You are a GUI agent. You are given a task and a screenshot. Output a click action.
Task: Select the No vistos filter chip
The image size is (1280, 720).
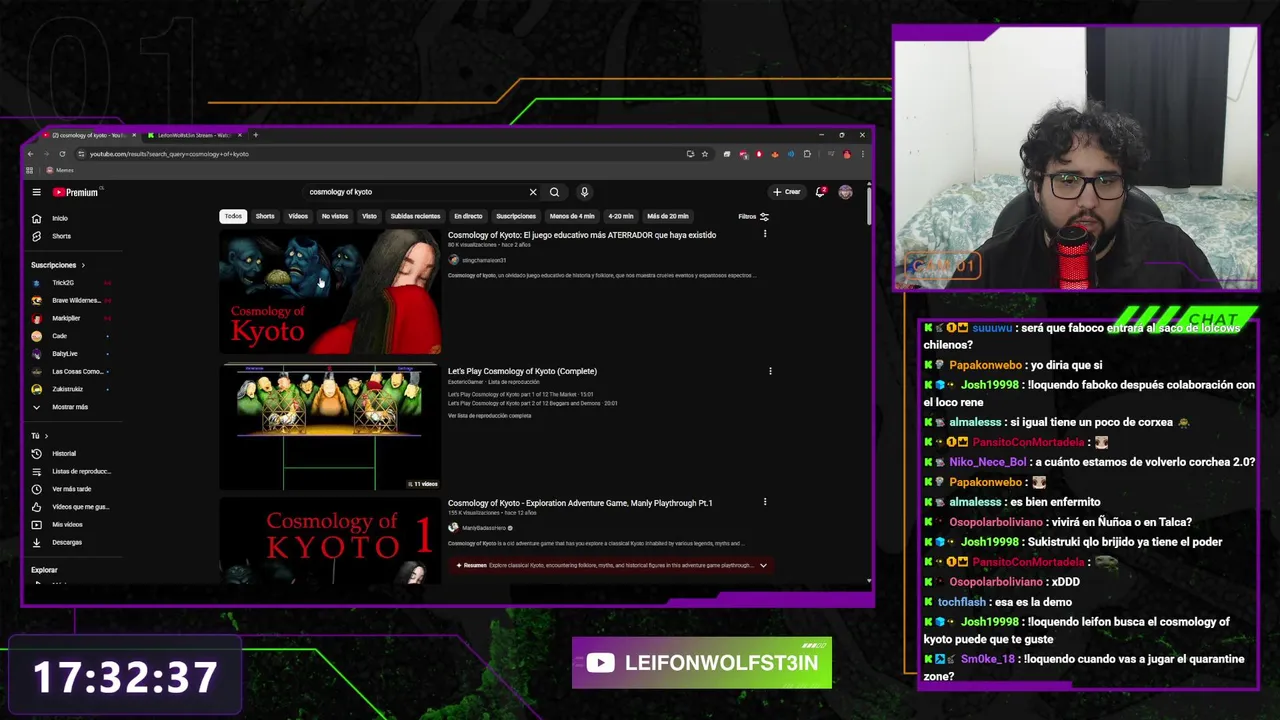[335, 216]
